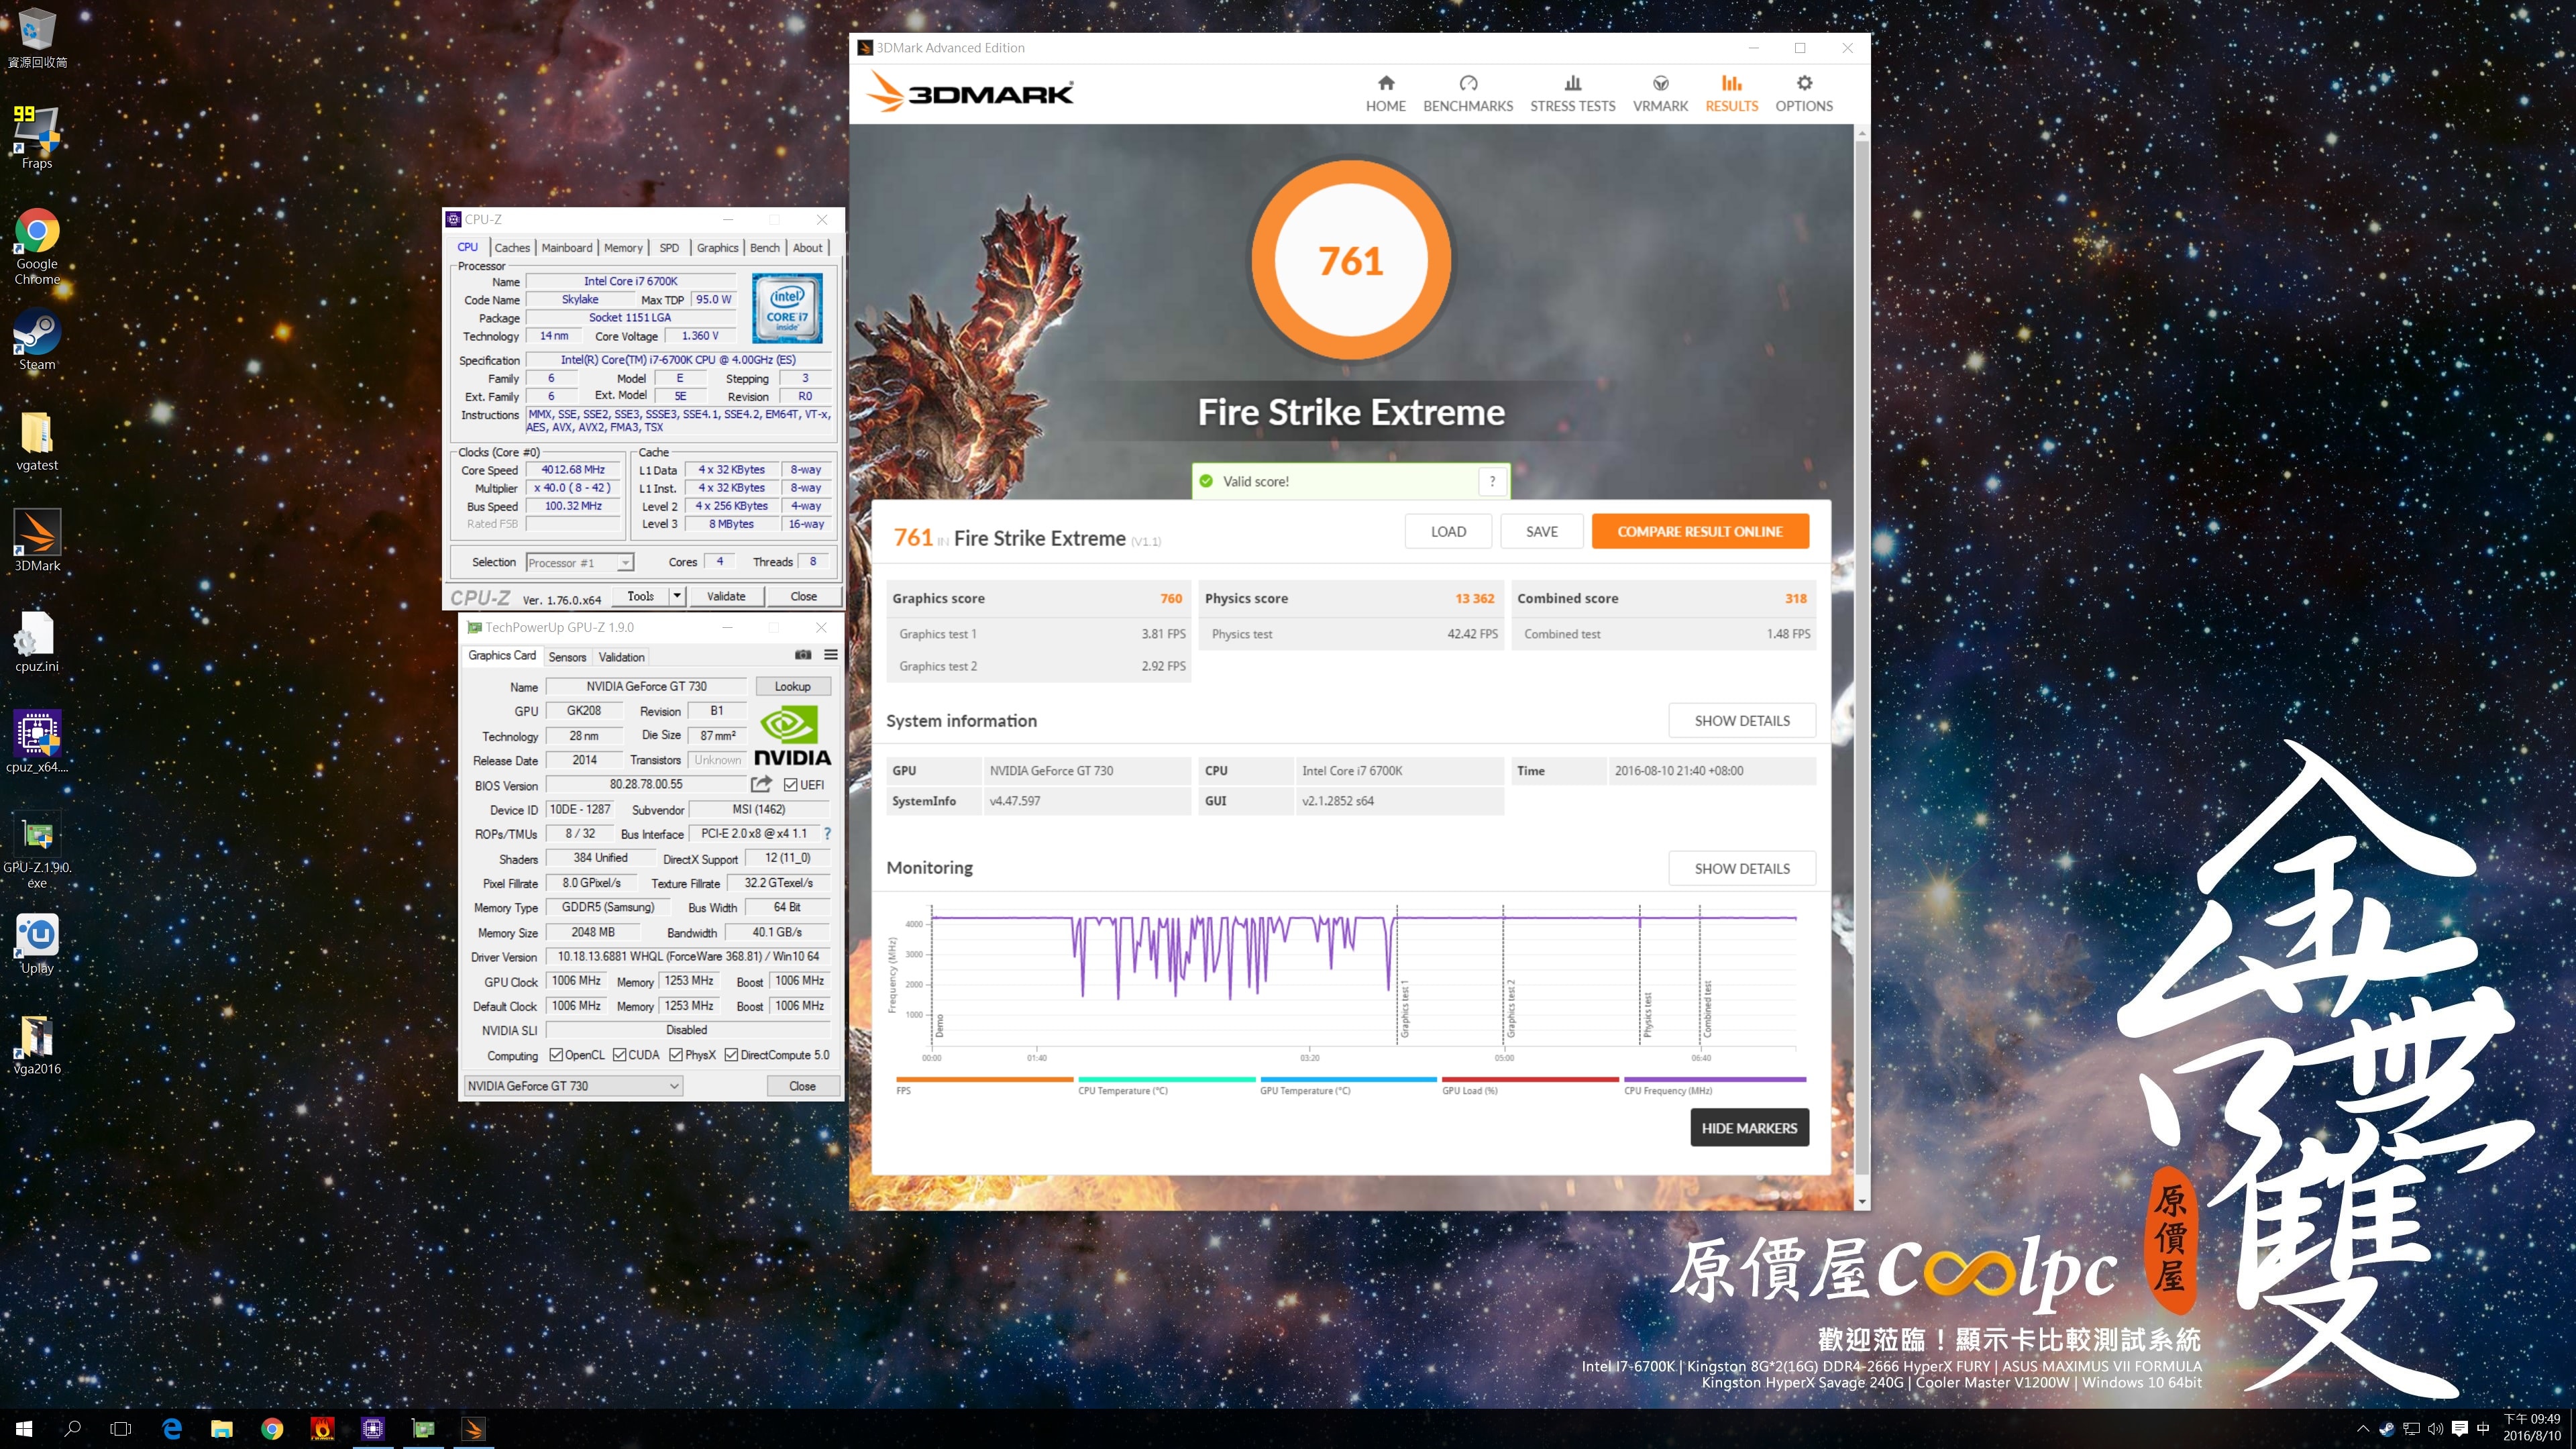
Task: Switch to CPU-Z SPD tab
Action: [669, 247]
